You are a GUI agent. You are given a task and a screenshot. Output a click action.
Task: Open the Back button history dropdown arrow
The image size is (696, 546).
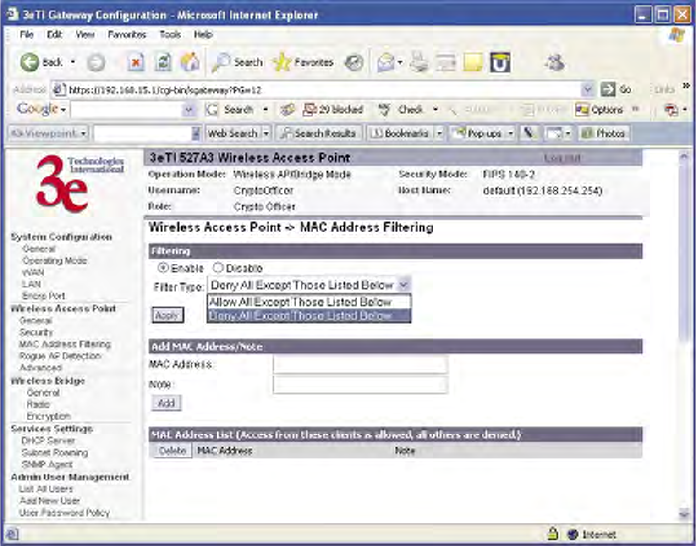point(73,63)
